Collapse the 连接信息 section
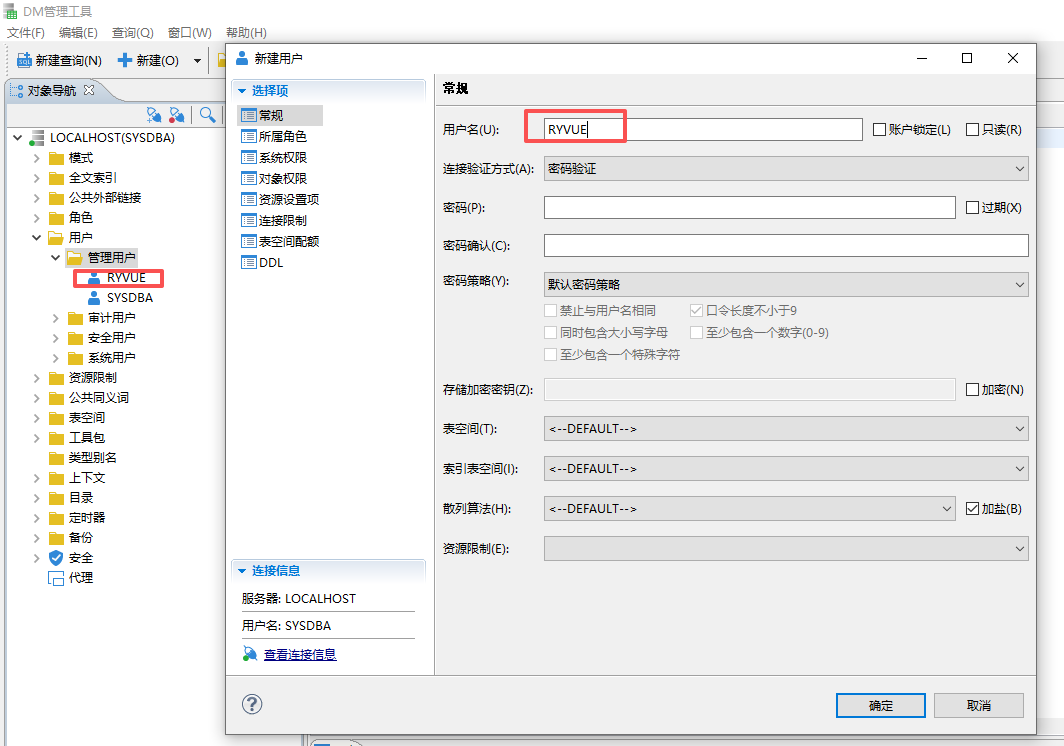The width and height of the screenshot is (1064, 746). 242,571
